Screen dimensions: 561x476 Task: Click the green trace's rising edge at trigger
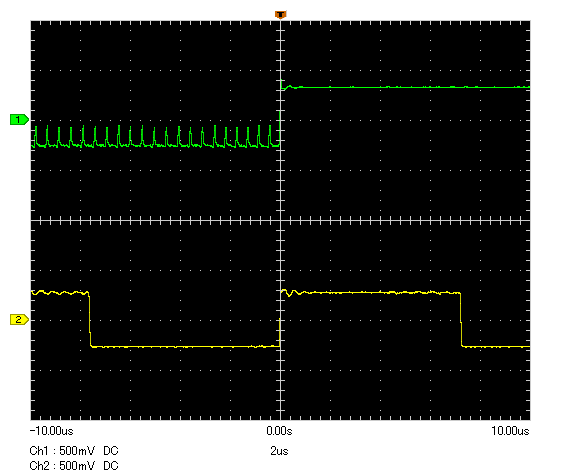[280, 113]
